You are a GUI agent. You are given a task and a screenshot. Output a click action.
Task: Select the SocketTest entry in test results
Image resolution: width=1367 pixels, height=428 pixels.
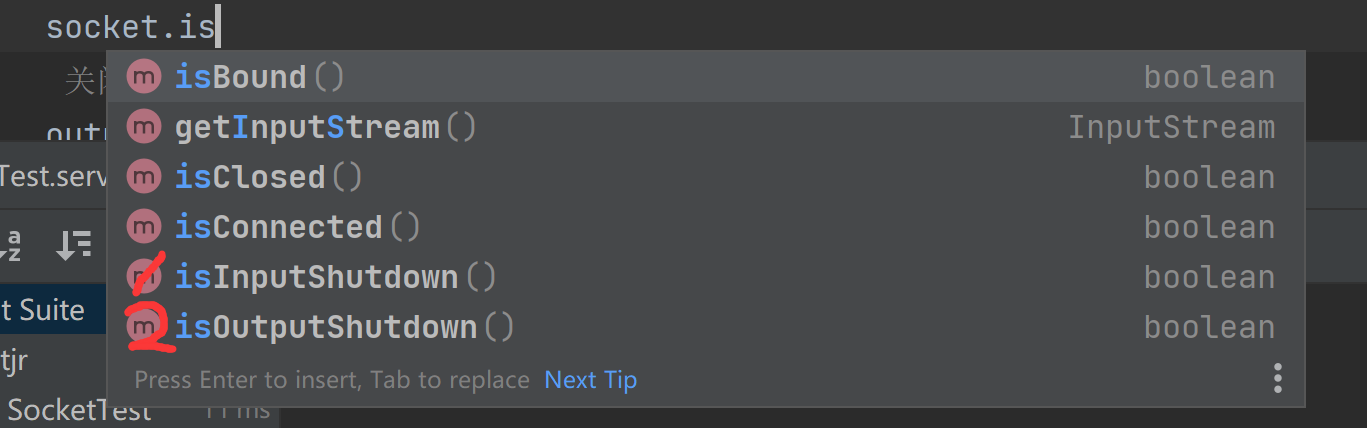pyautogui.click(x=80, y=409)
